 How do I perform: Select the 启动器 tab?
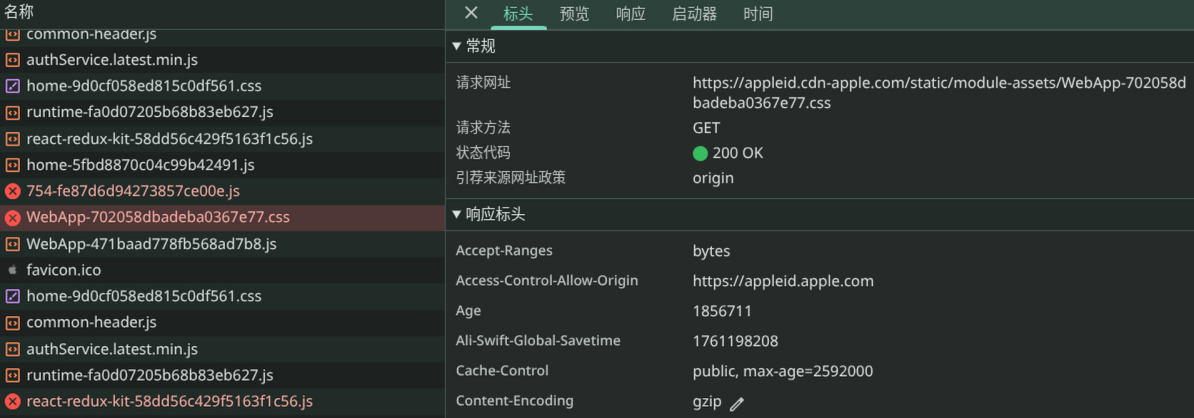[x=694, y=14]
